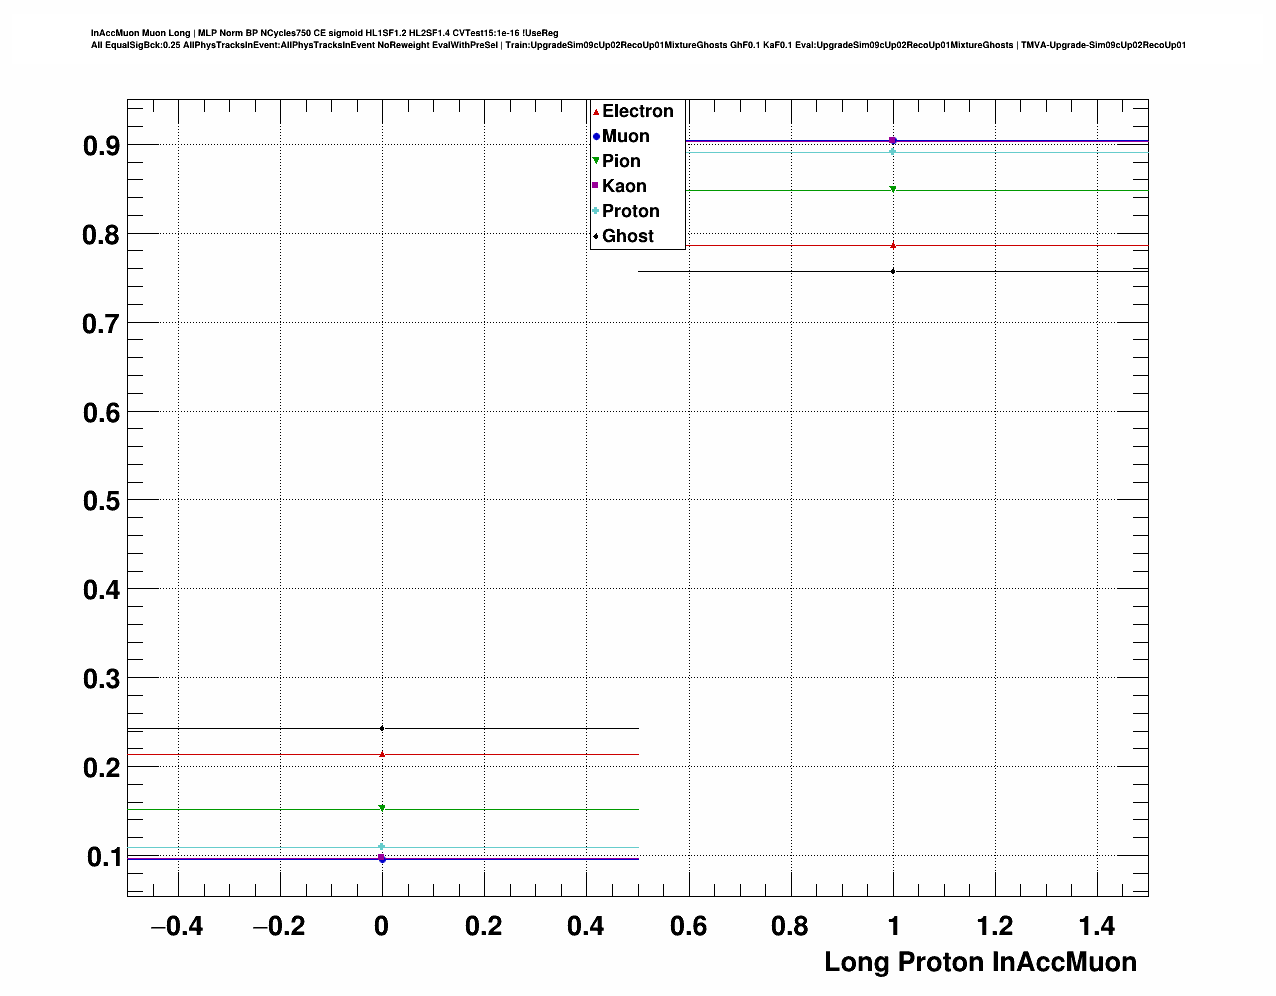The image size is (1276, 996).
Task: Click the red Electron data point at x=0
Action: click(x=382, y=754)
